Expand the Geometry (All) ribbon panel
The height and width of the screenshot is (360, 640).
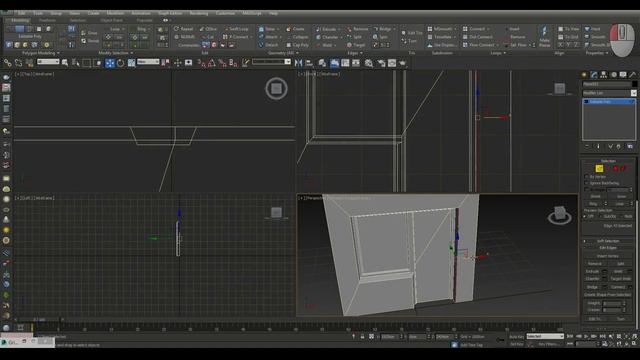283,53
